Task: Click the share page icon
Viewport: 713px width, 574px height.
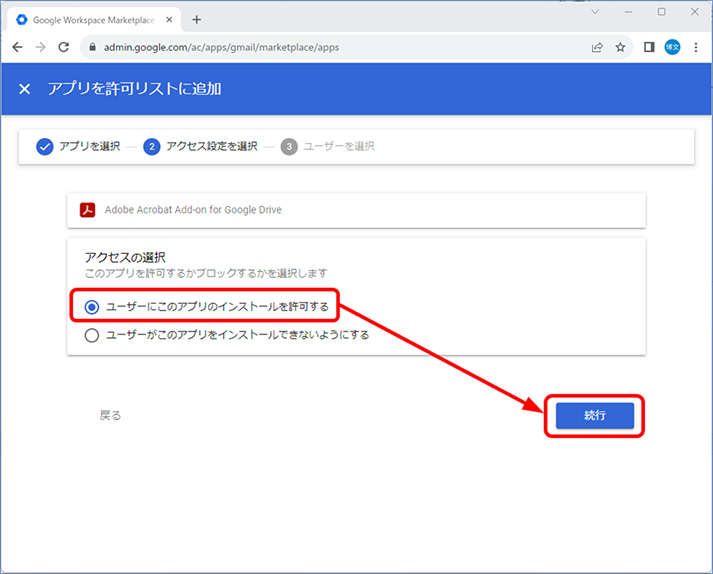Action: coord(597,47)
